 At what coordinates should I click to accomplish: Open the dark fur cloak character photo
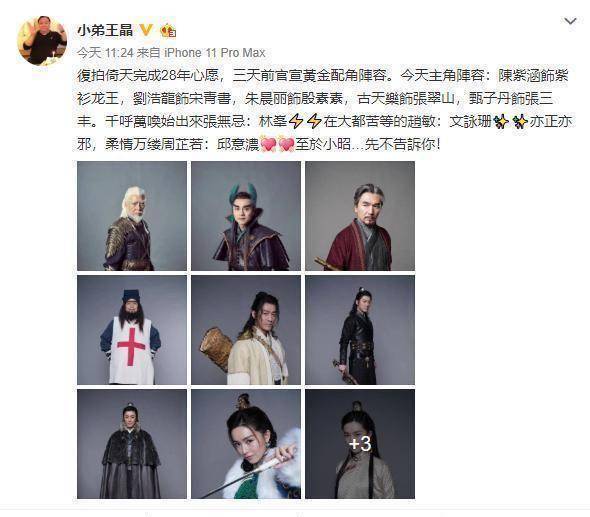tap(132, 444)
